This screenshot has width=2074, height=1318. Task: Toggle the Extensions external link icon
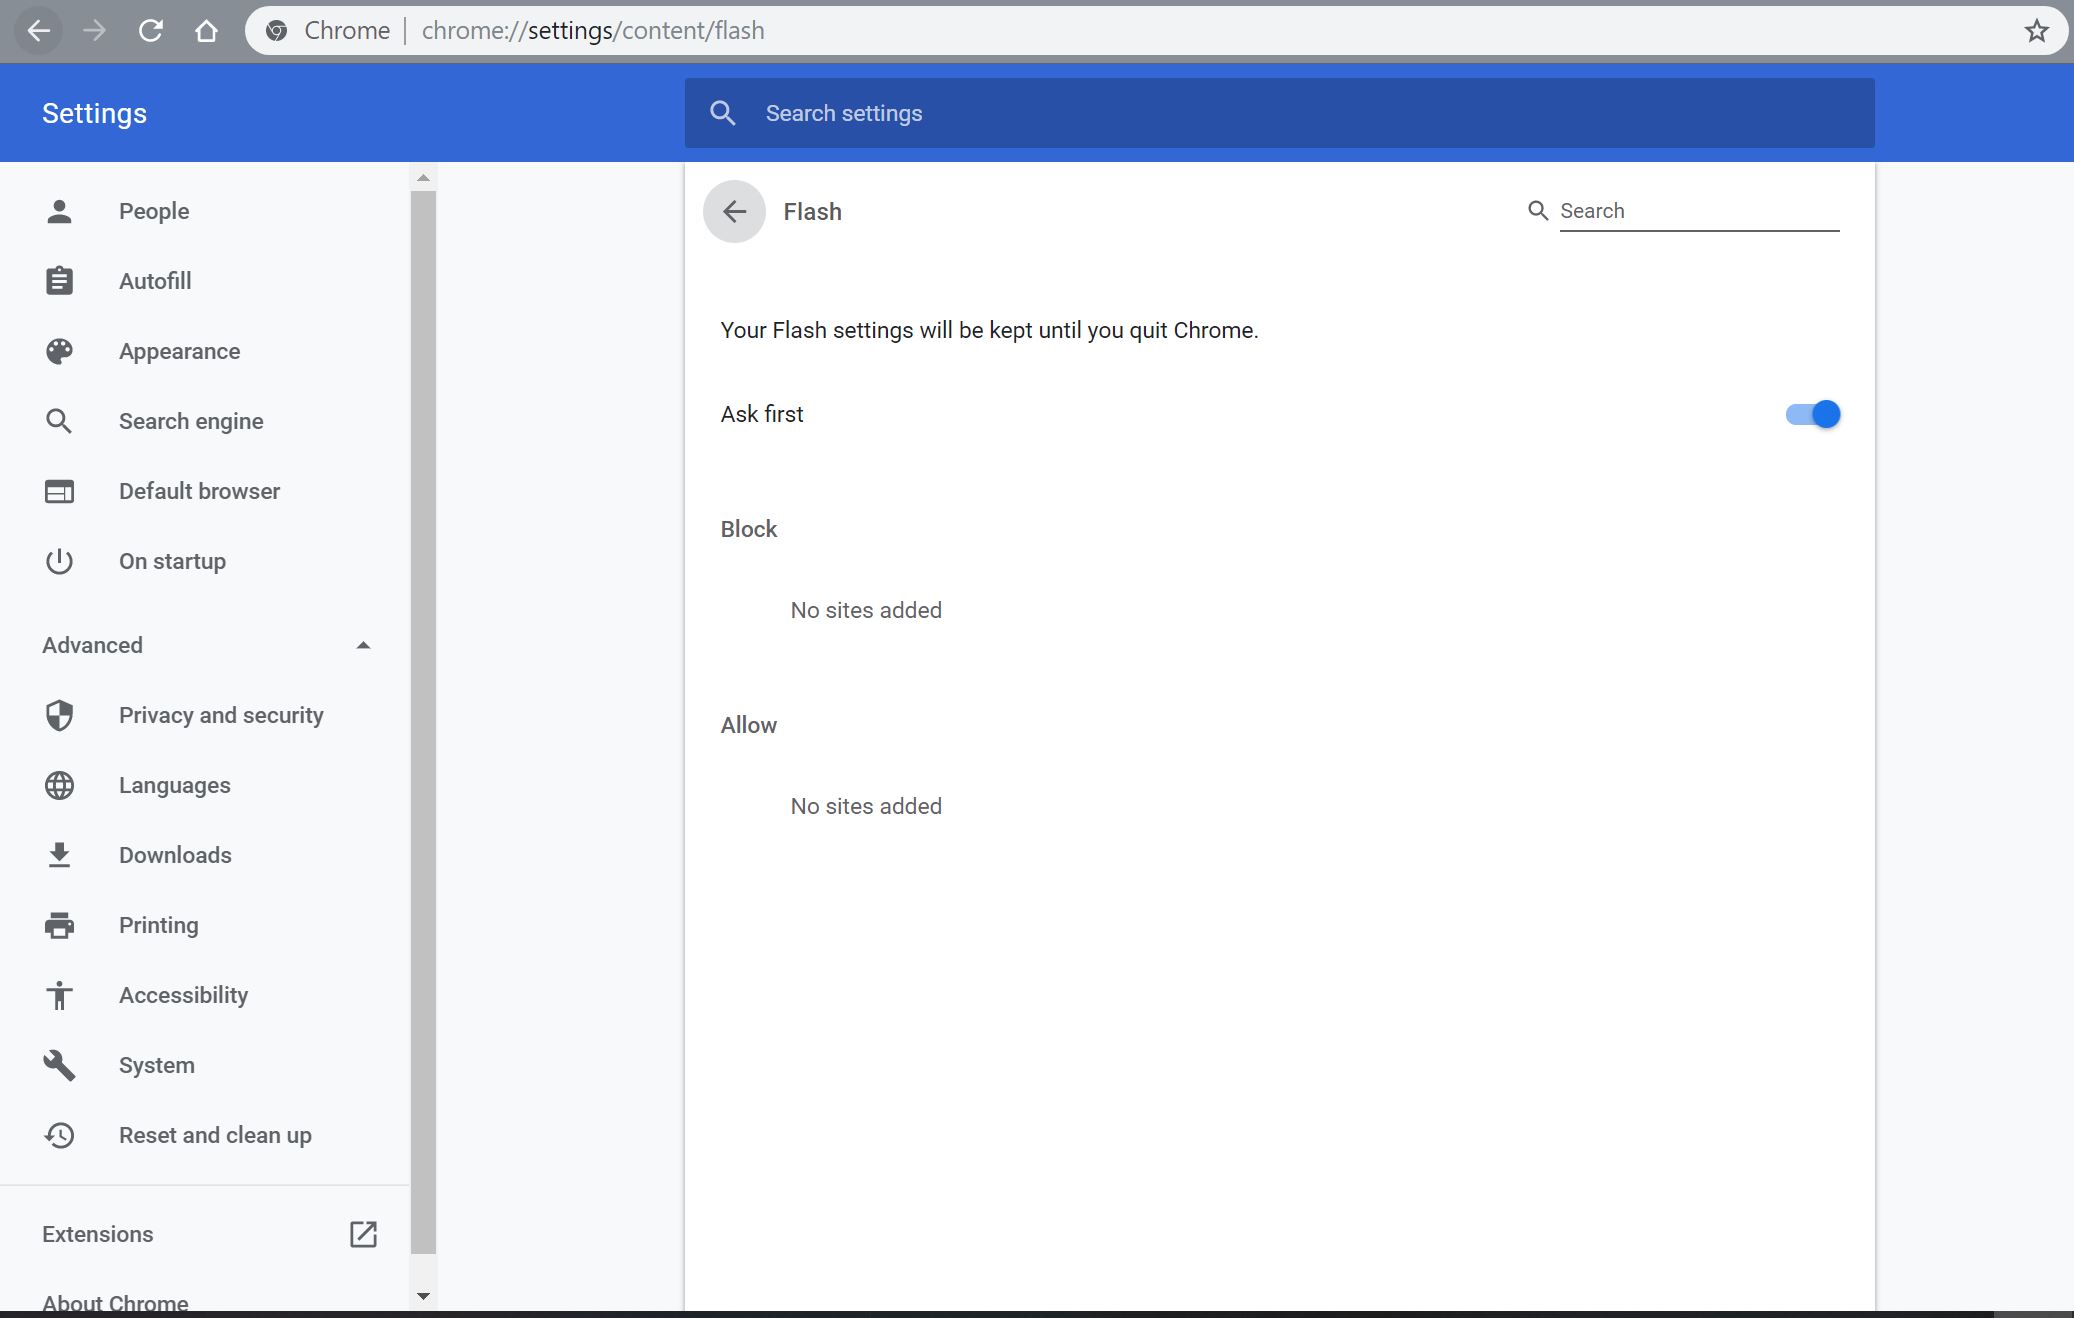point(363,1235)
